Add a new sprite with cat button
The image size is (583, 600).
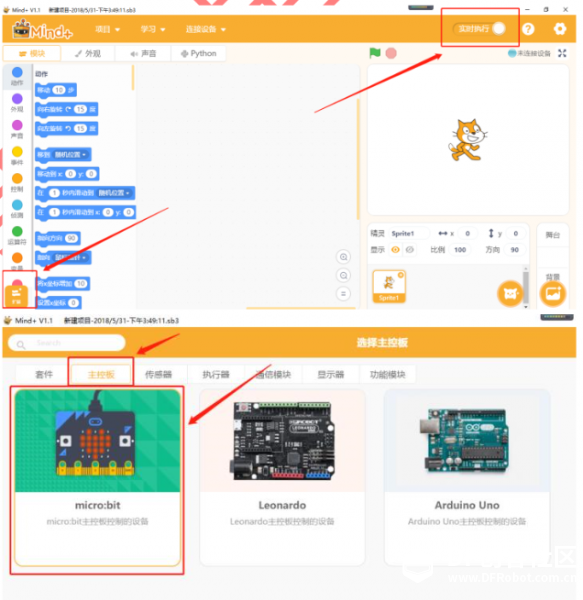pos(510,294)
